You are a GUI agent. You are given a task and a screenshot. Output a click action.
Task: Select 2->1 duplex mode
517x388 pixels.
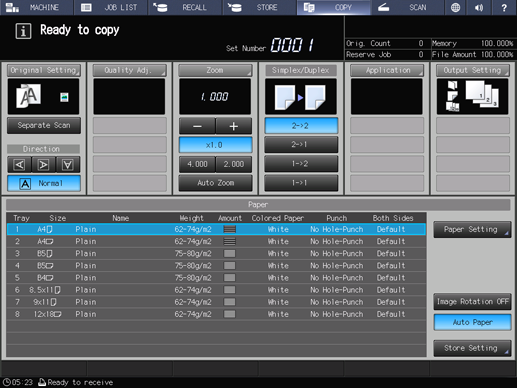[301, 145]
